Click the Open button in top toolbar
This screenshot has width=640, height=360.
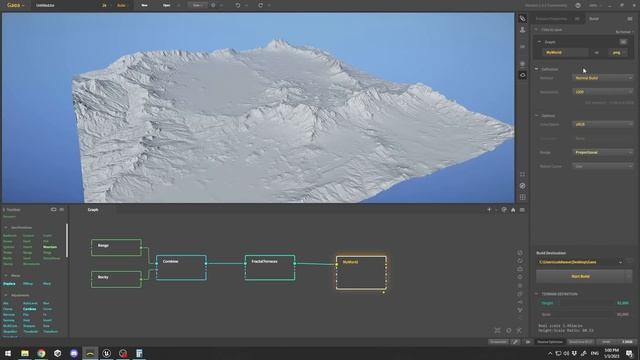pyautogui.click(x=167, y=5)
